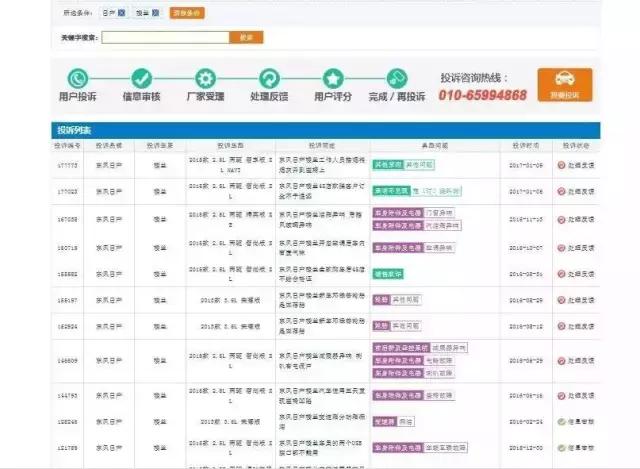Click the 典型问题 column header
The height and width of the screenshot is (469, 640).
pyautogui.click(x=435, y=146)
